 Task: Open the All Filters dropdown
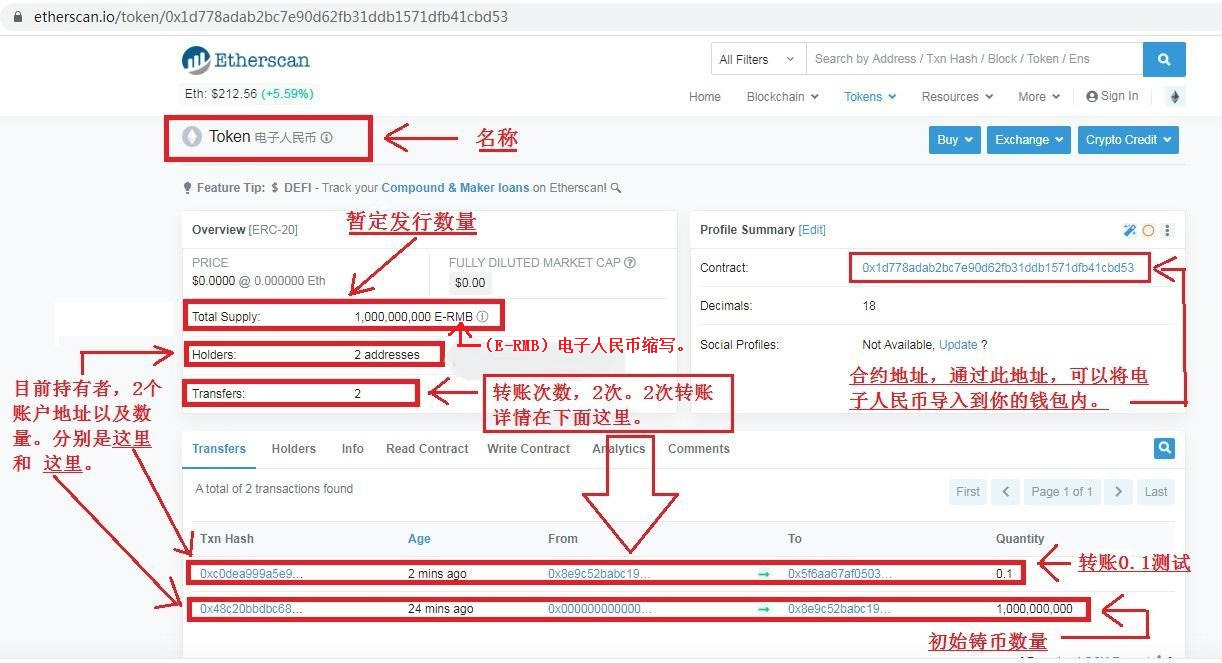coord(757,59)
